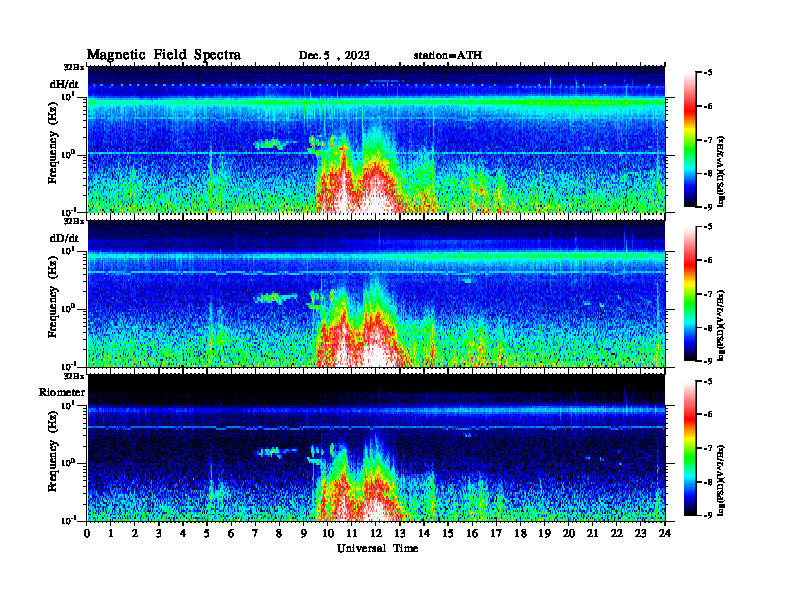
Task: Click the "Universal Time" axis title
Action: (377, 548)
